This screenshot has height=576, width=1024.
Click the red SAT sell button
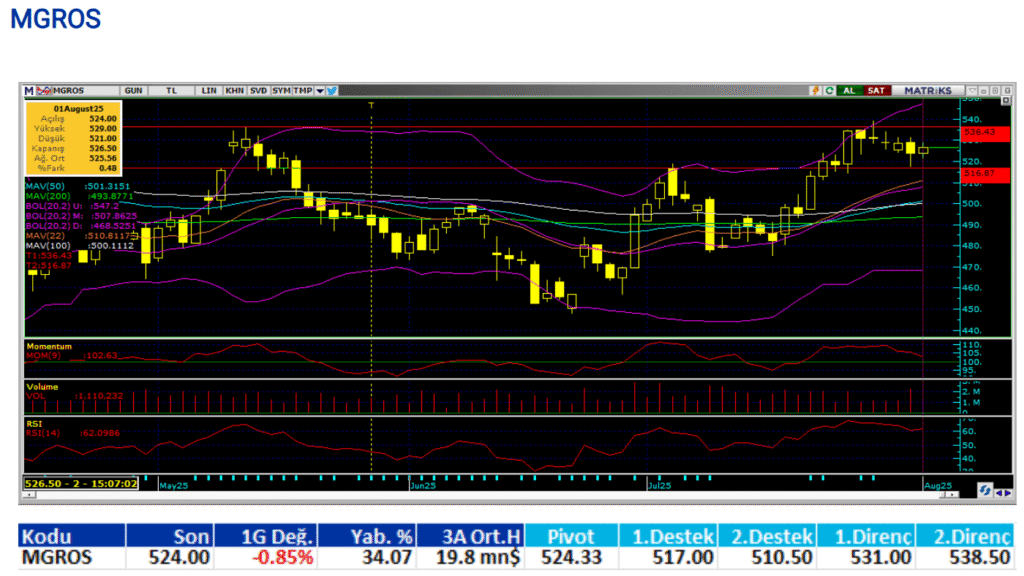[876, 90]
